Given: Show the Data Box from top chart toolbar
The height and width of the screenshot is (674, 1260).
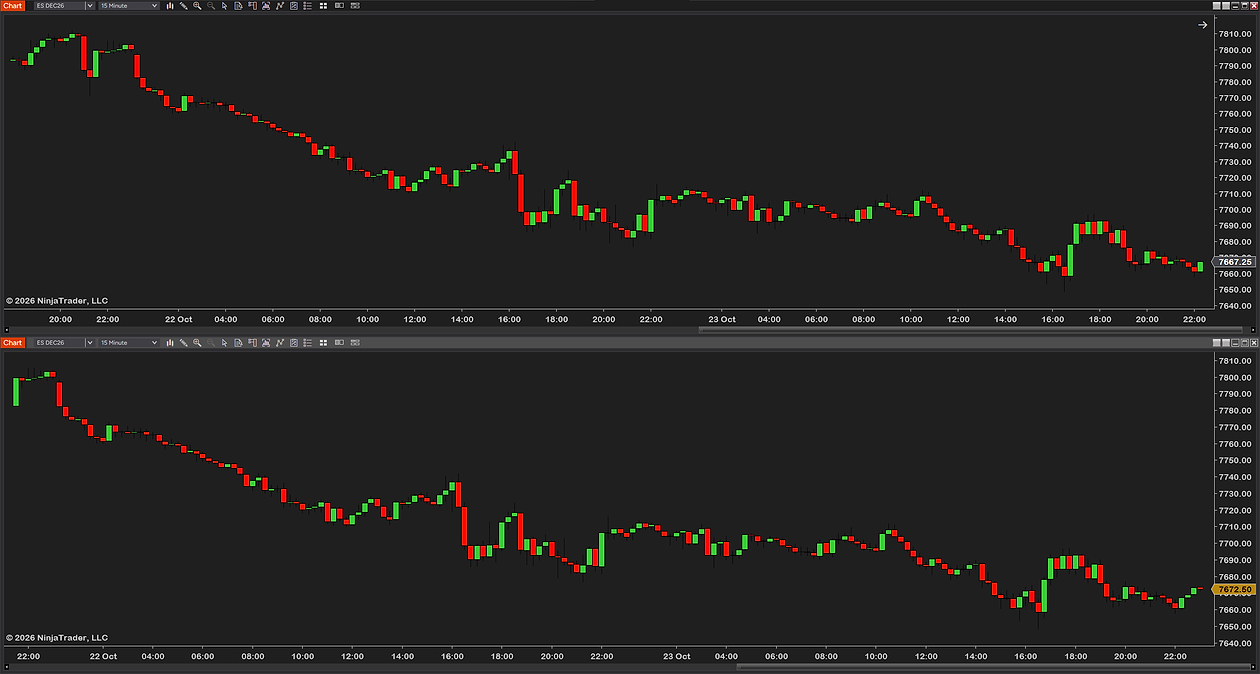Looking at the screenshot, I should [252, 6].
